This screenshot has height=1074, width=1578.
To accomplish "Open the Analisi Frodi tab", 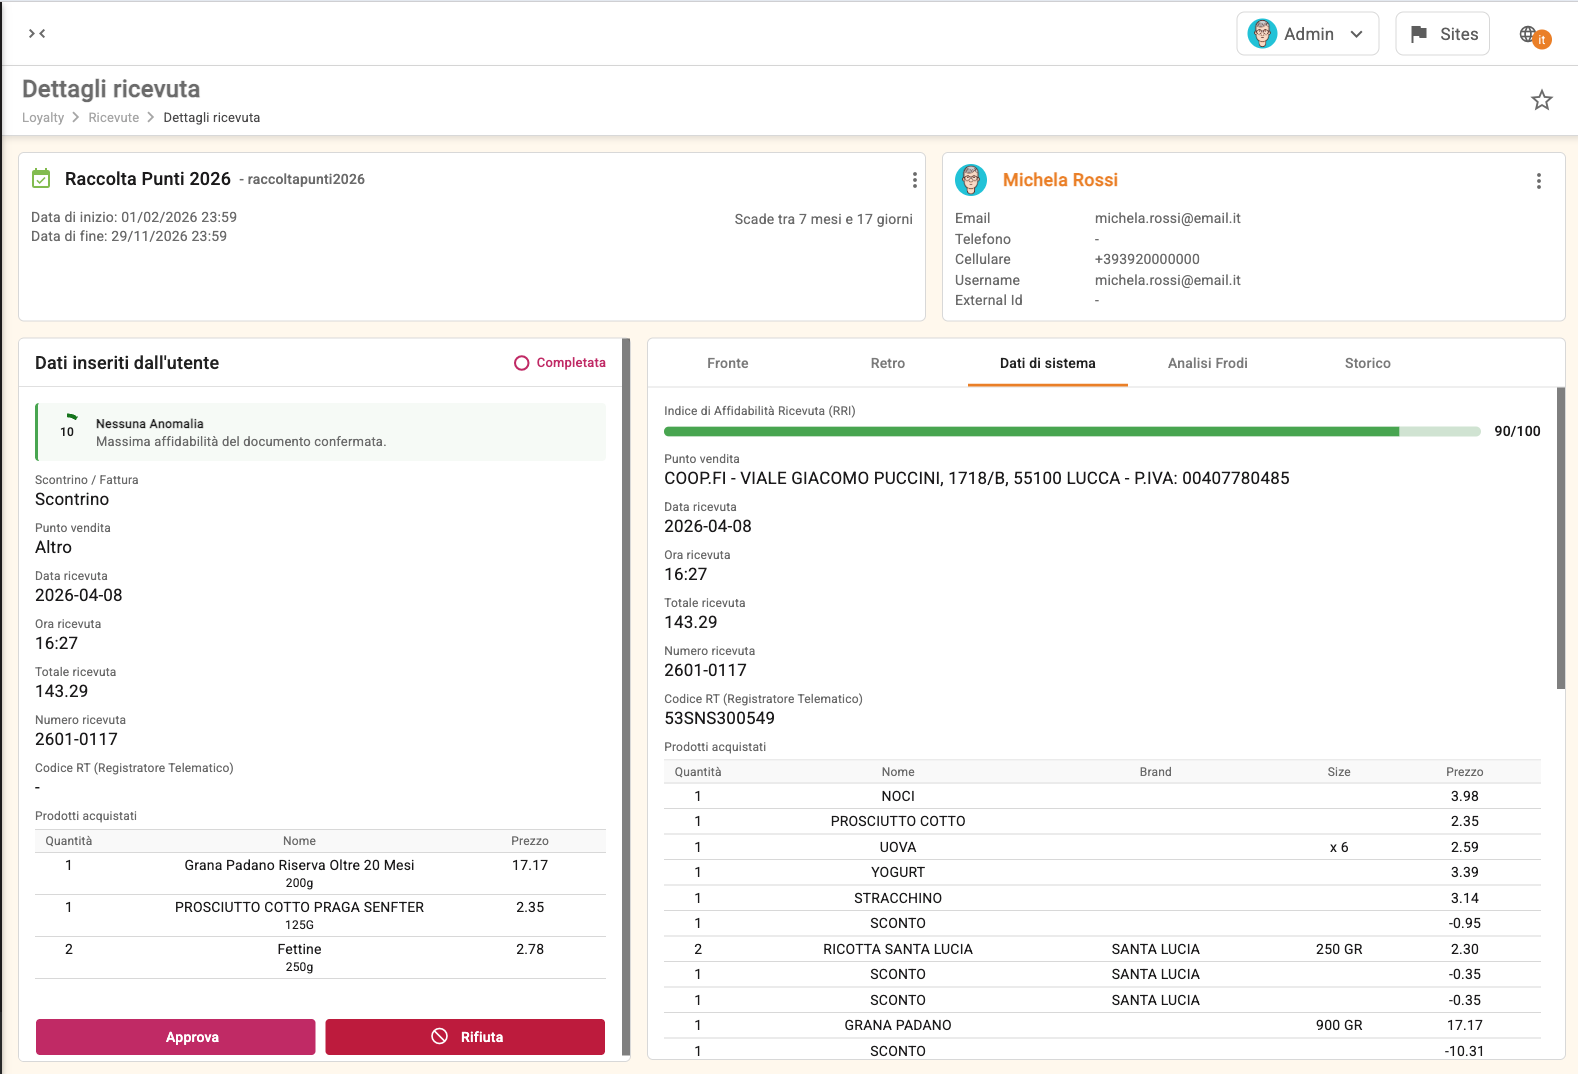I will pos(1207,363).
